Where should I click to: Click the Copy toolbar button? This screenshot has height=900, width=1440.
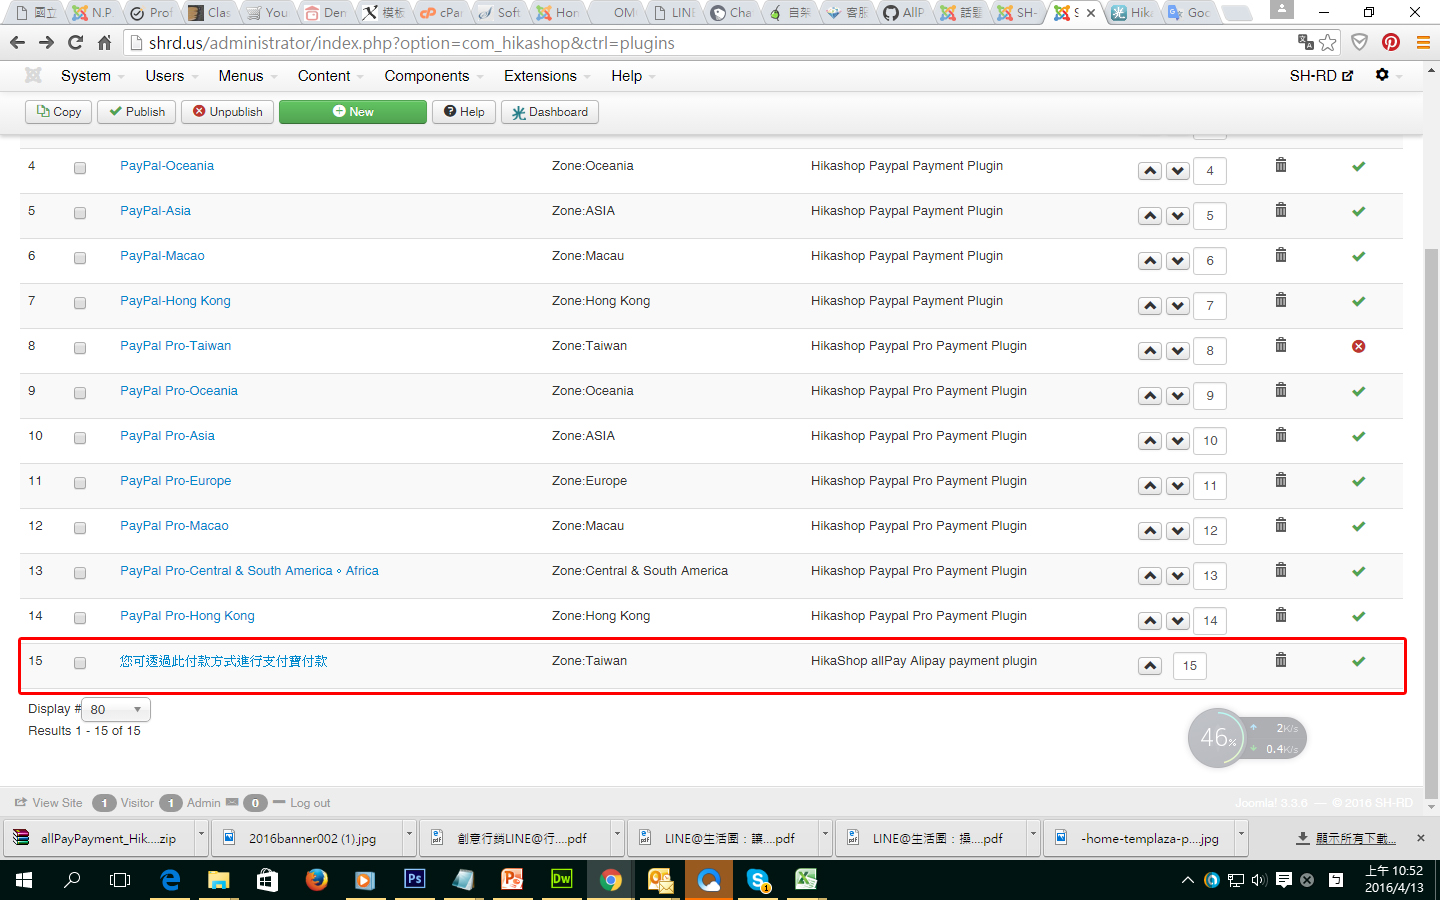coord(59,112)
